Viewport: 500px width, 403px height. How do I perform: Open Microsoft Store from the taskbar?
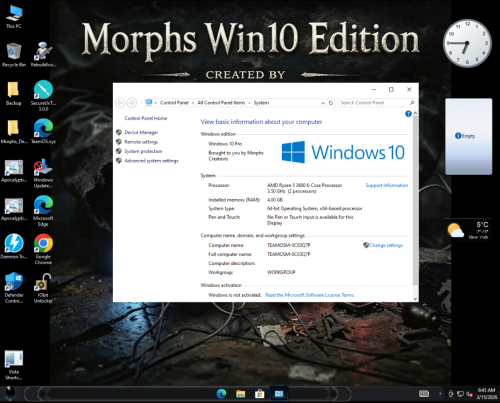tap(259, 394)
